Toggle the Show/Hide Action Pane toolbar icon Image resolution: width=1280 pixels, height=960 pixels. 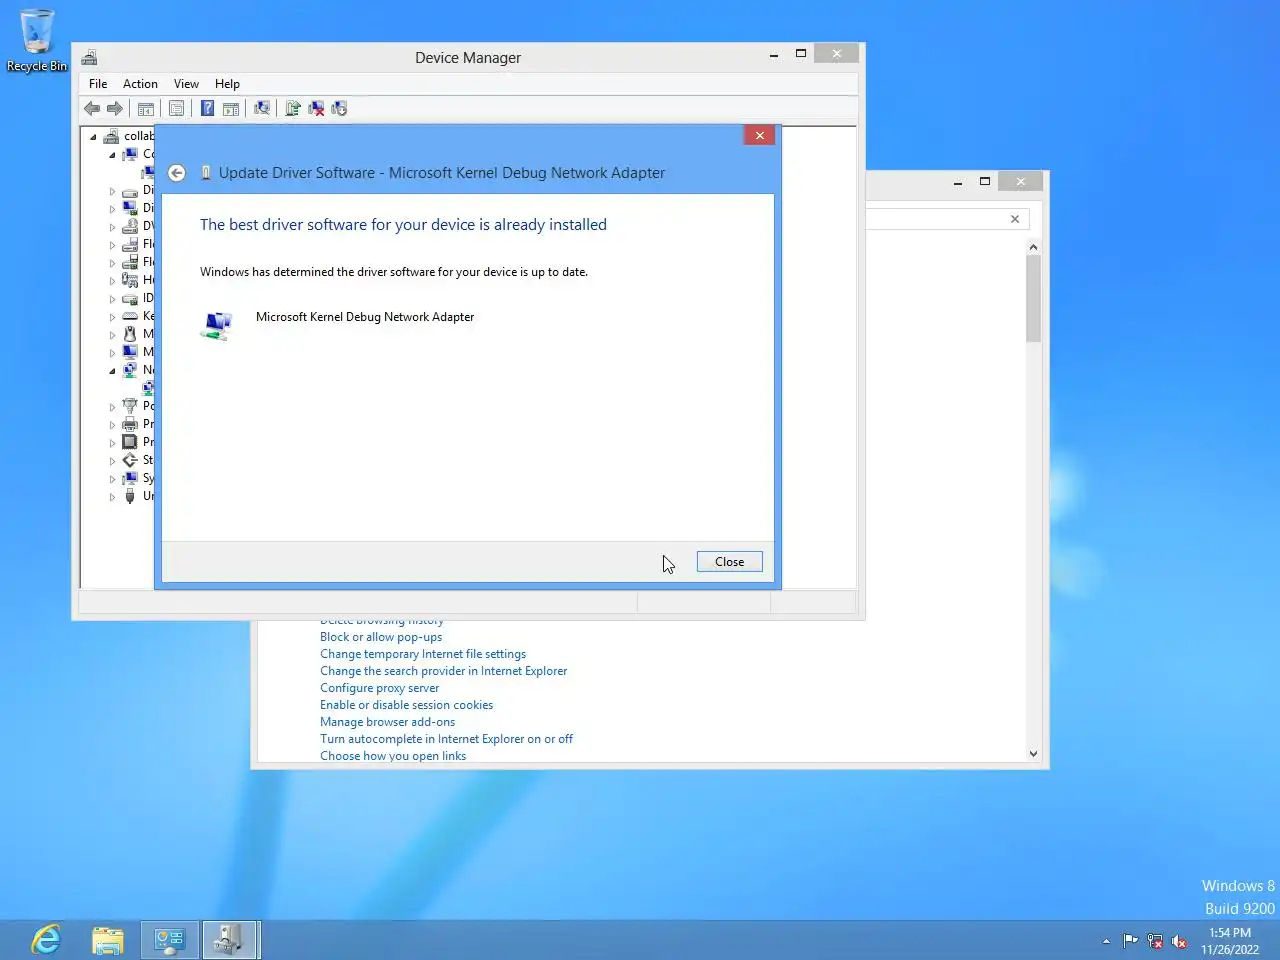(x=231, y=108)
